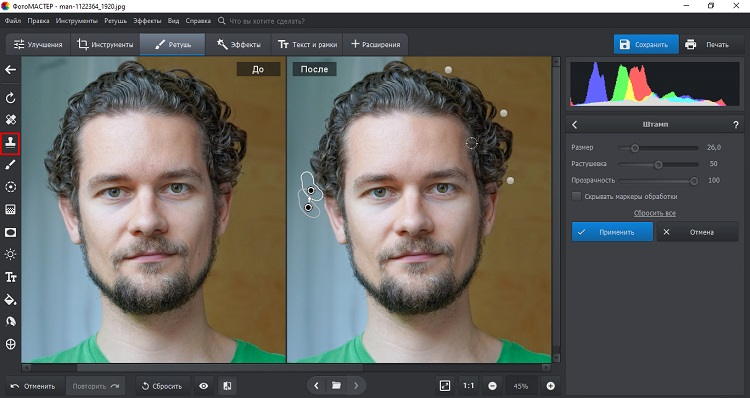This screenshot has width=750, height=398.
Task: Click the zoom percentage 45% field
Action: tap(520, 386)
